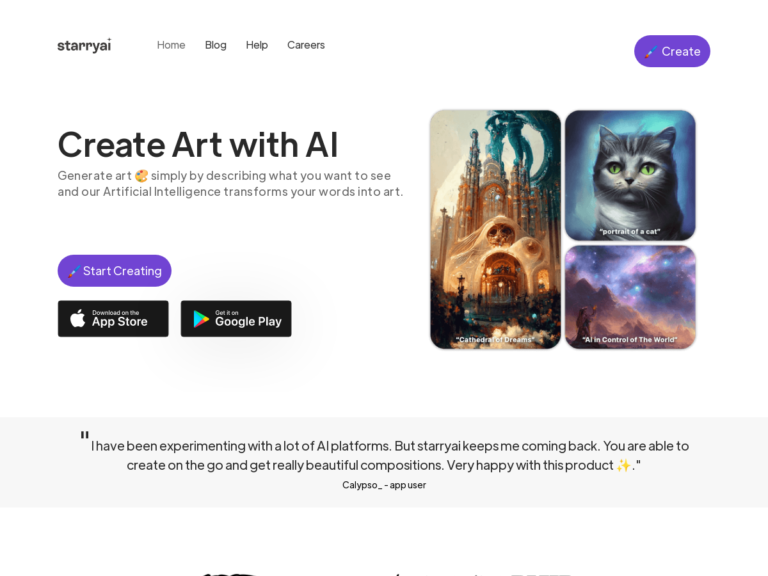Open the Help menu item
This screenshot has height=576, width=768.
[x=257, y=45]
